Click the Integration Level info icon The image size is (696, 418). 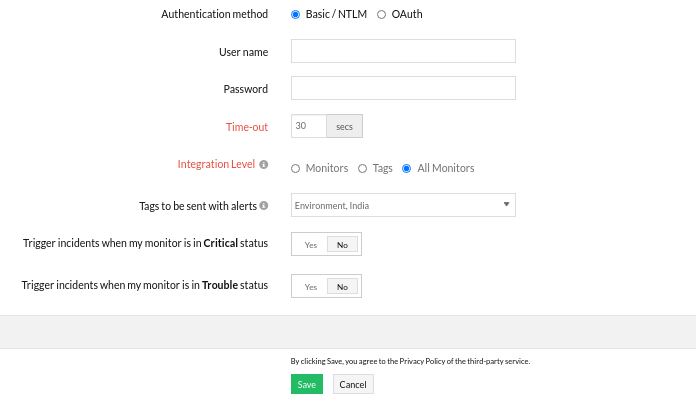tap(264, 164)
